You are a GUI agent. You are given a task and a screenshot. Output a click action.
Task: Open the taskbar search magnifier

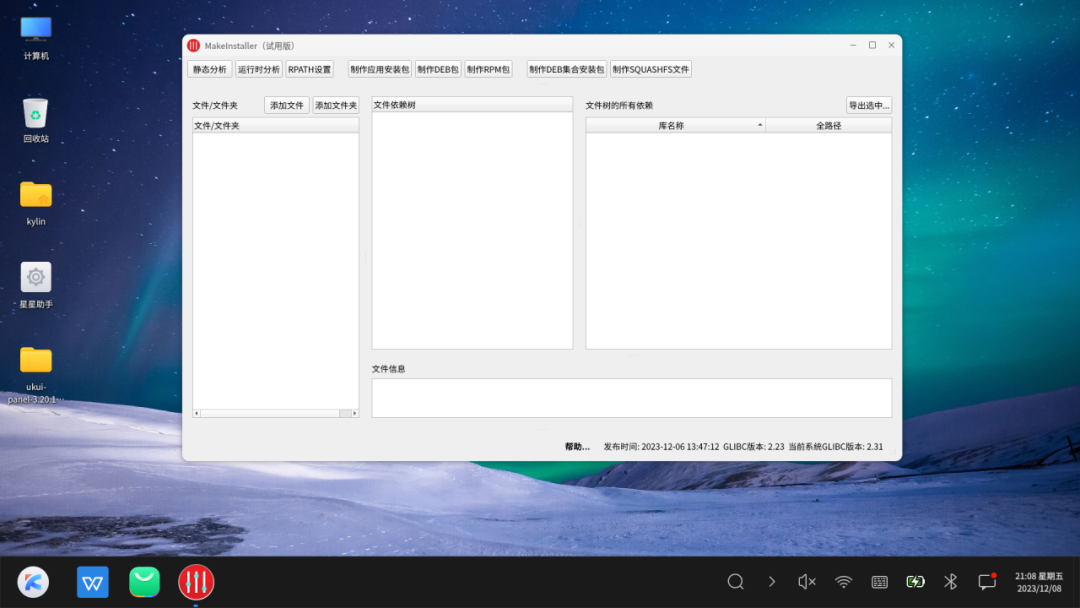click(x=735, y=581)
